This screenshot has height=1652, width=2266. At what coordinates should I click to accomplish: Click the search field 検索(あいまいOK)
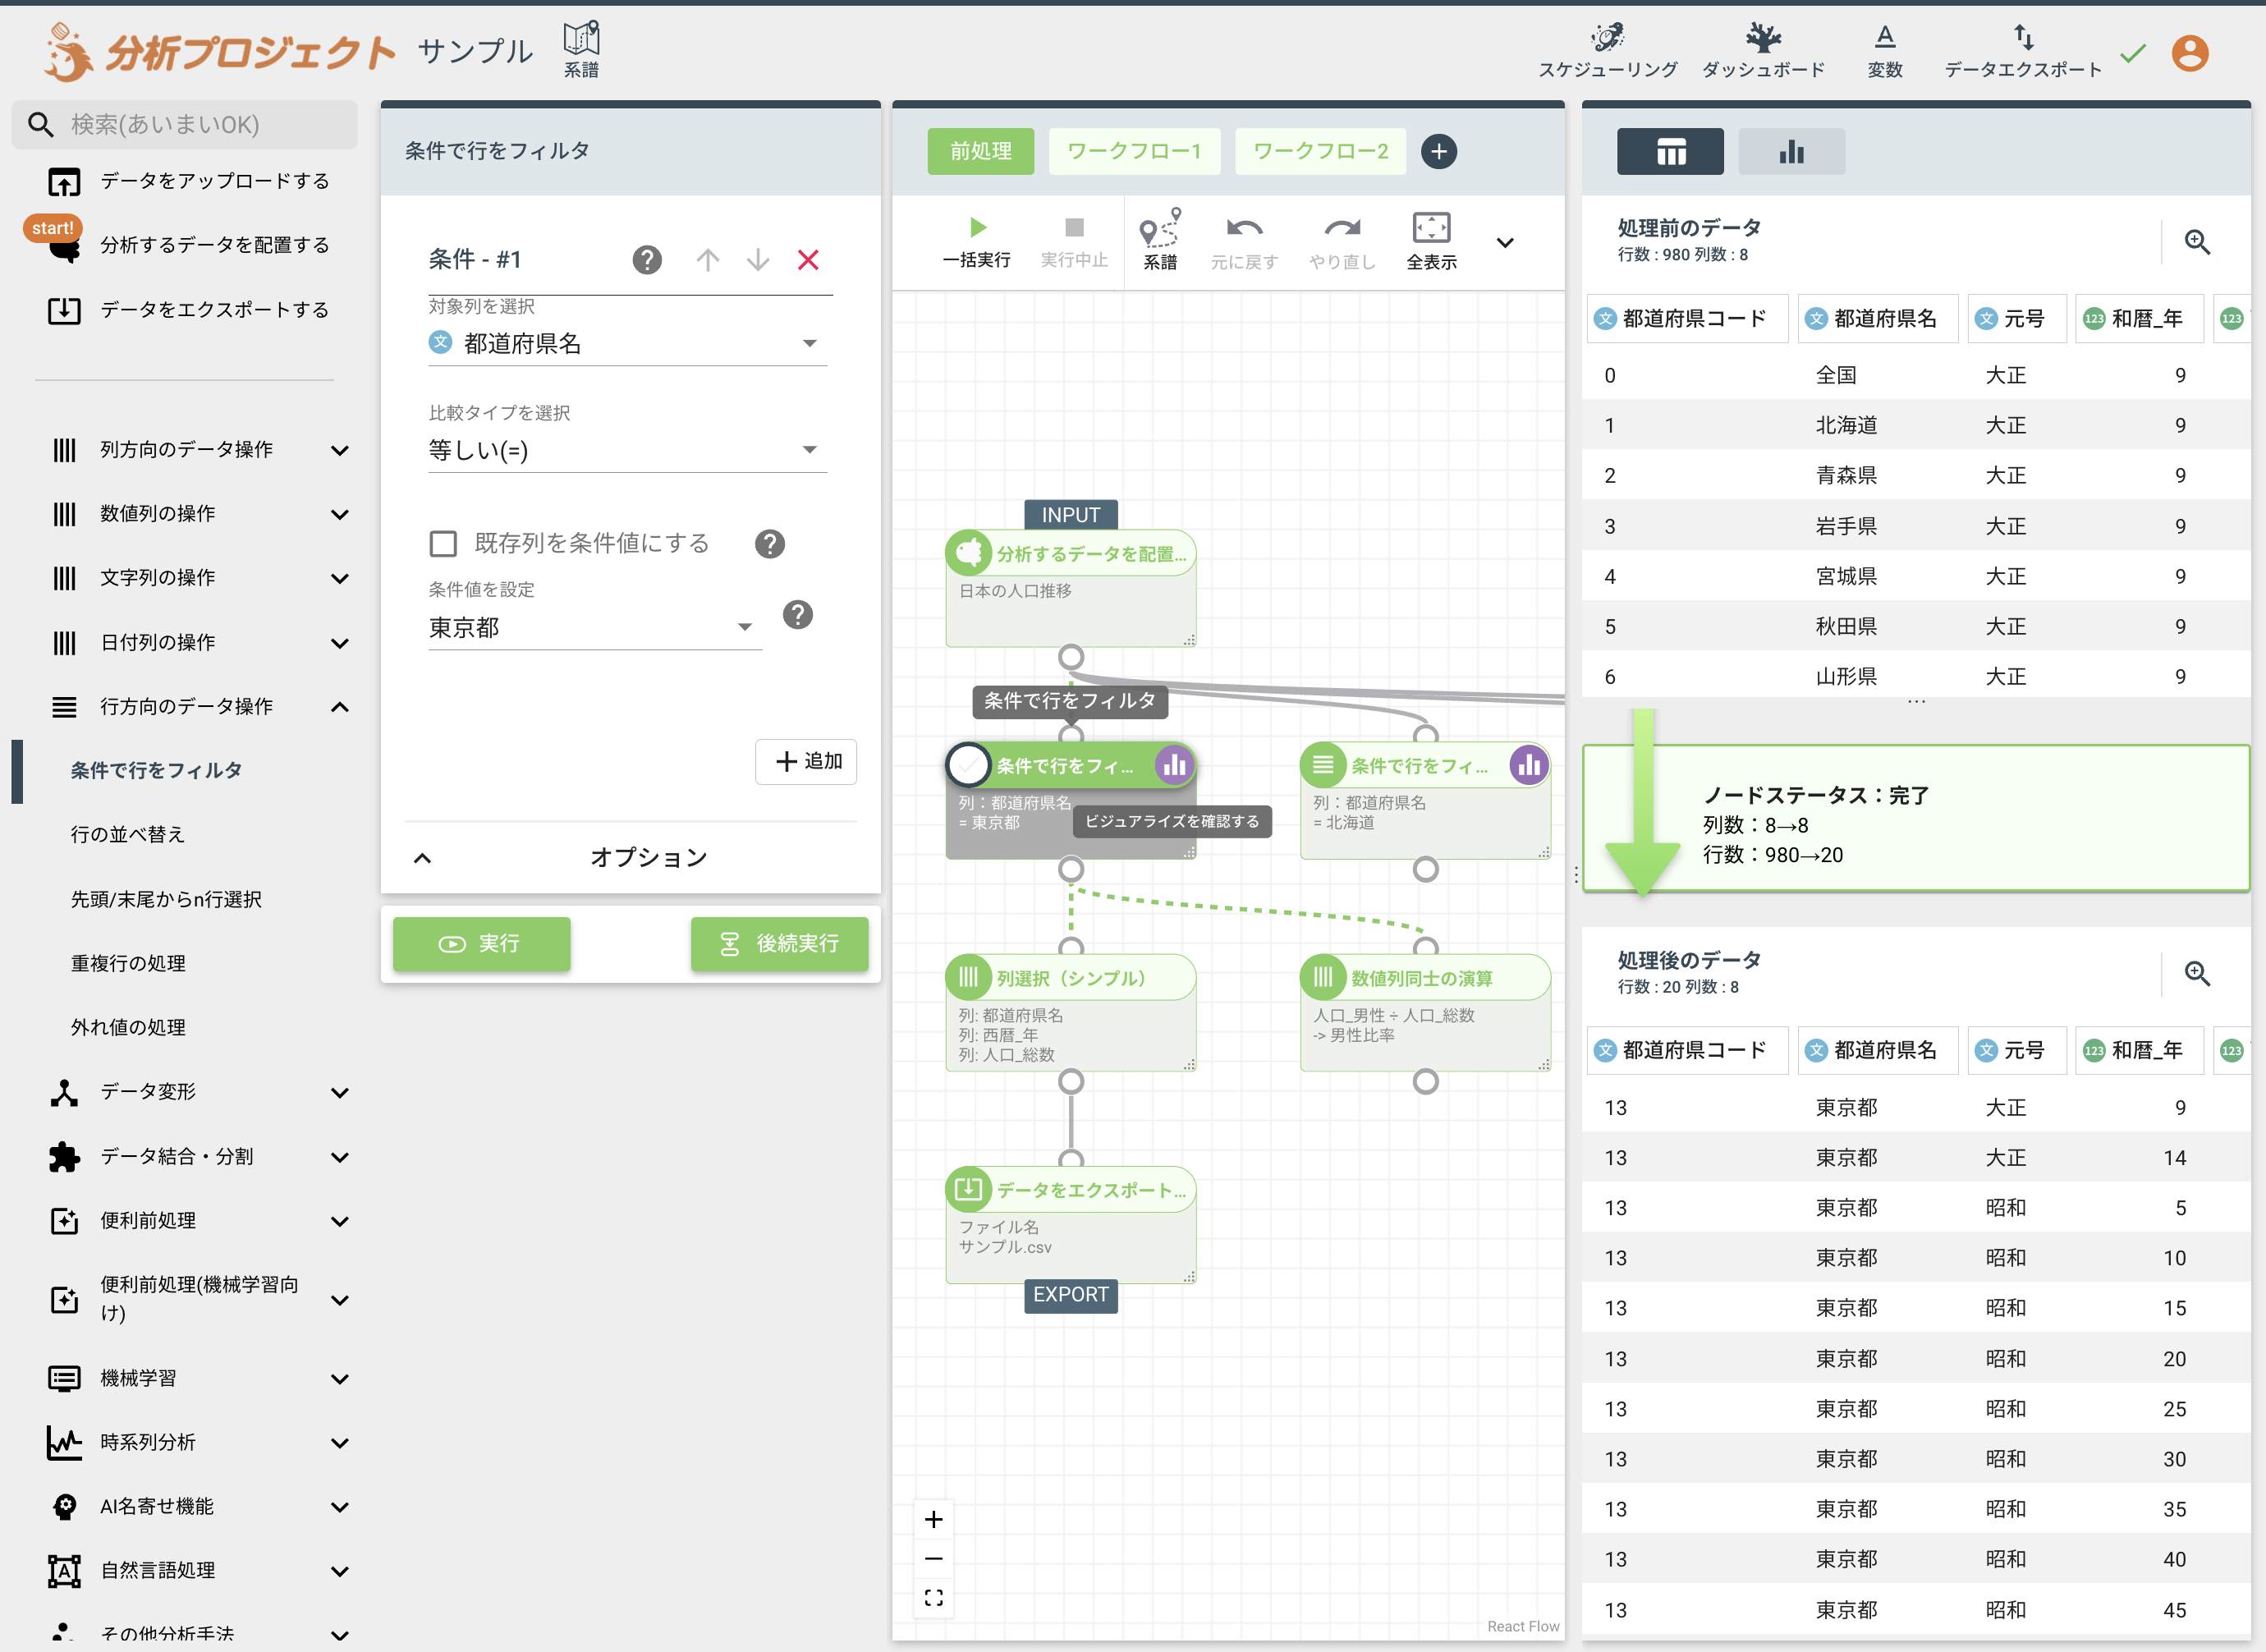[x=185, y=125]
